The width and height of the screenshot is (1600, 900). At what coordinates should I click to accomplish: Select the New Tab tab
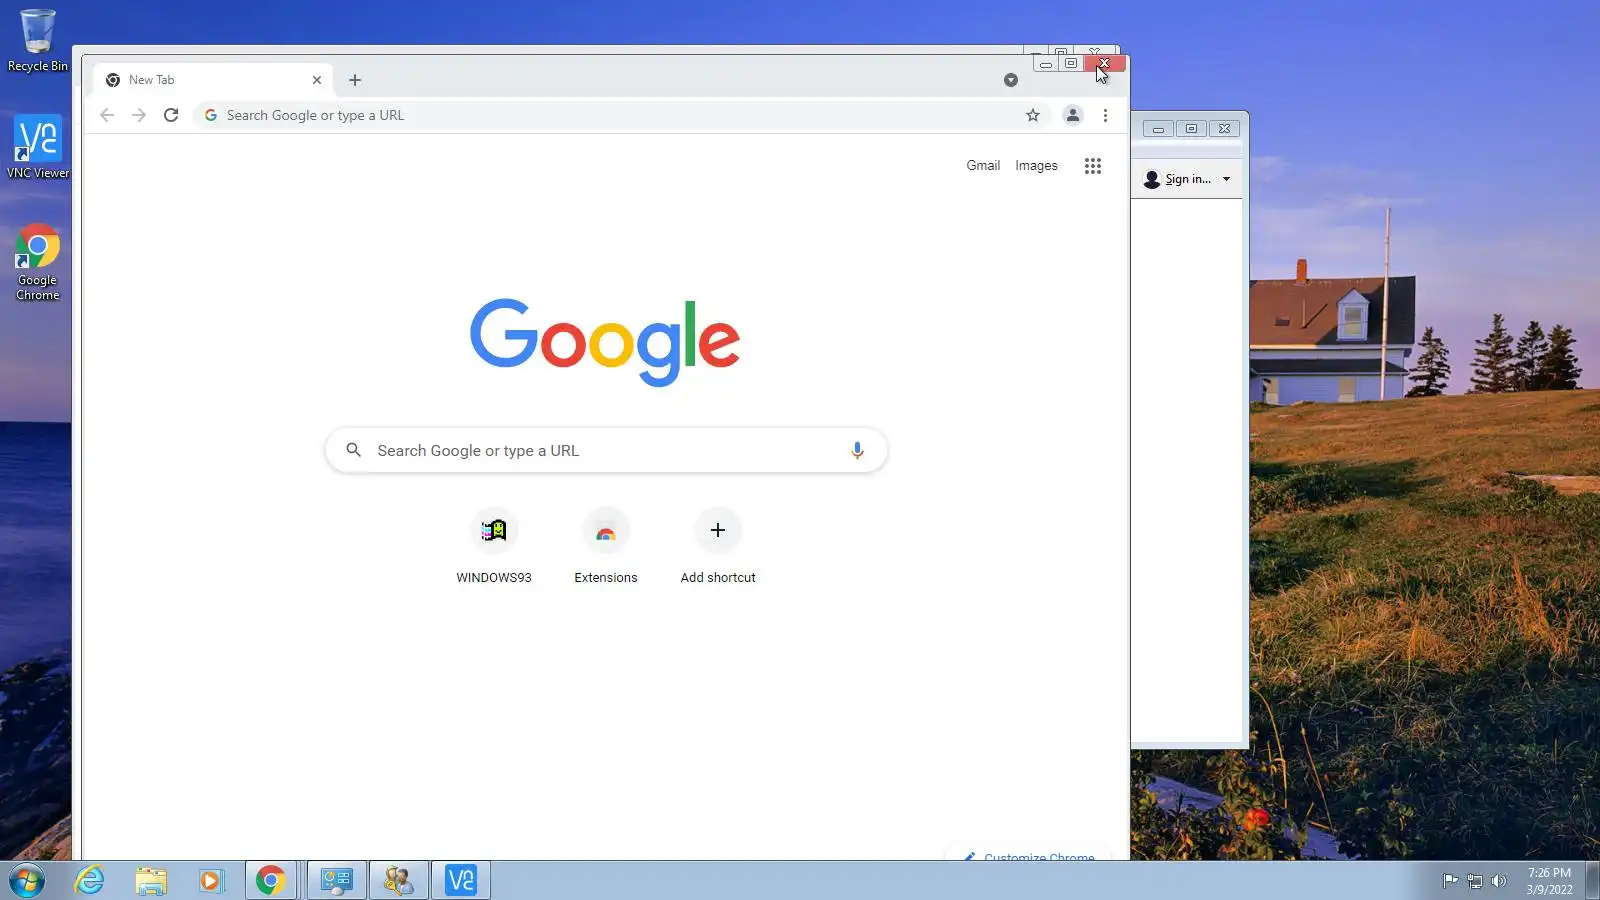212,80
